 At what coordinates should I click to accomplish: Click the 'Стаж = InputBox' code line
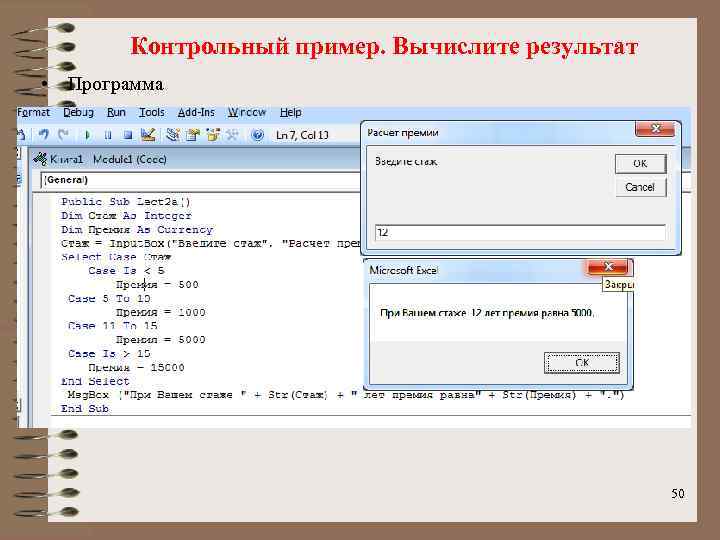[x=211, y=243]
